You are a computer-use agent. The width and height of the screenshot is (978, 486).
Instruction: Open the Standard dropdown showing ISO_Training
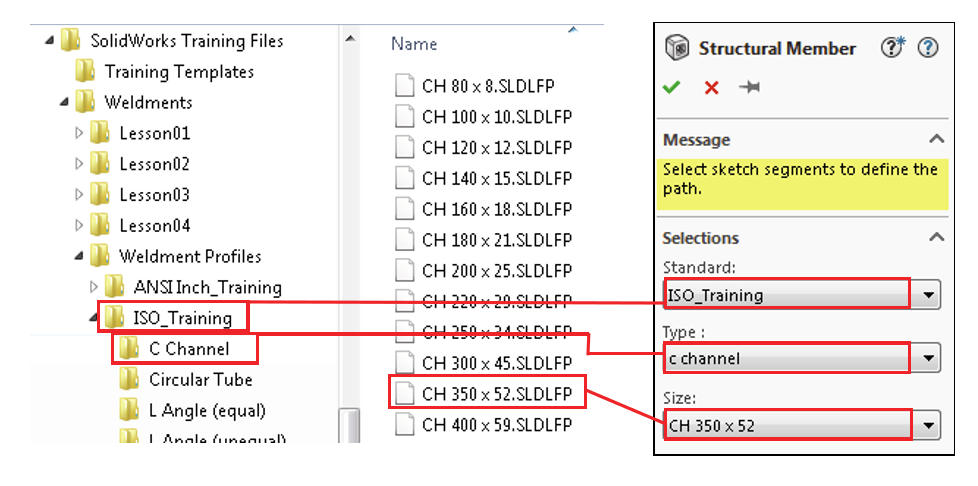coord(928,295)
